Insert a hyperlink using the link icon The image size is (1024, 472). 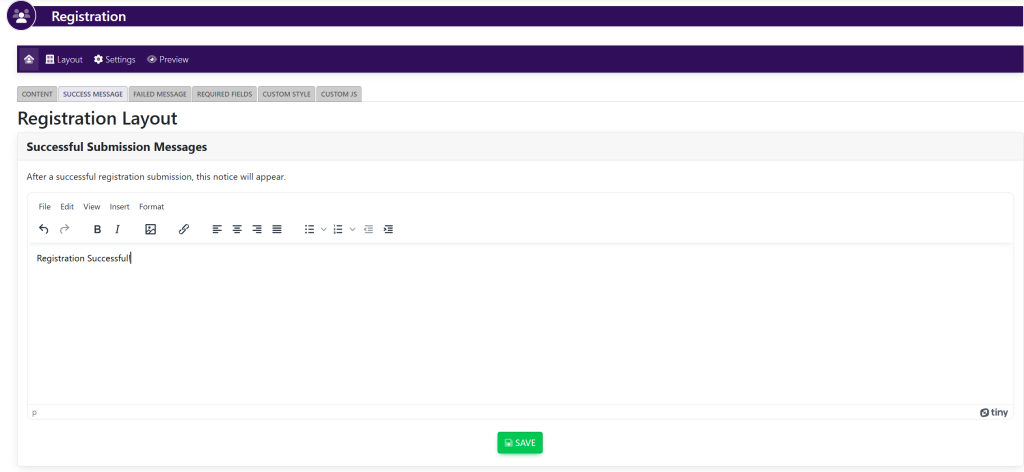coord(184,229)
